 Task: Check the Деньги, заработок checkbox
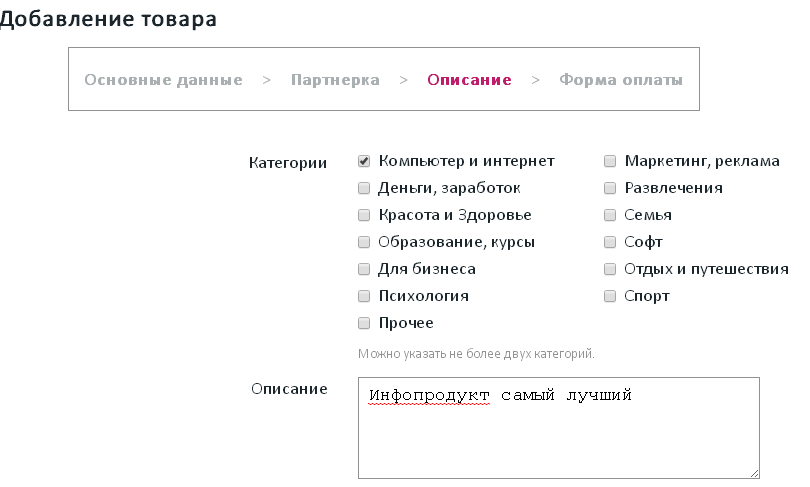coord(364,188)
